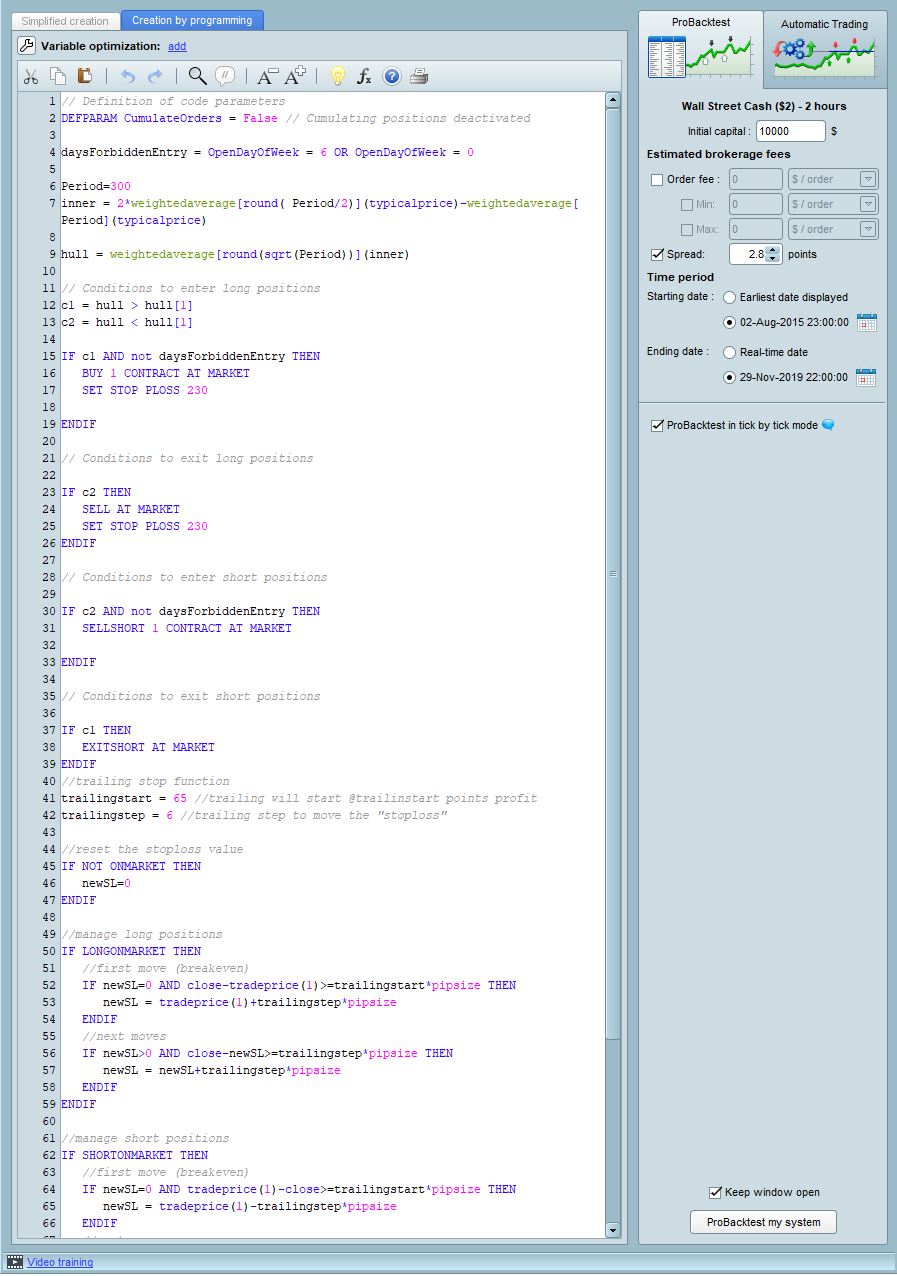This screenshot has height=1276, width=897.
Task: Click the Wall Street Cash ($2) - 2 hours title
Action: (764, 106)
